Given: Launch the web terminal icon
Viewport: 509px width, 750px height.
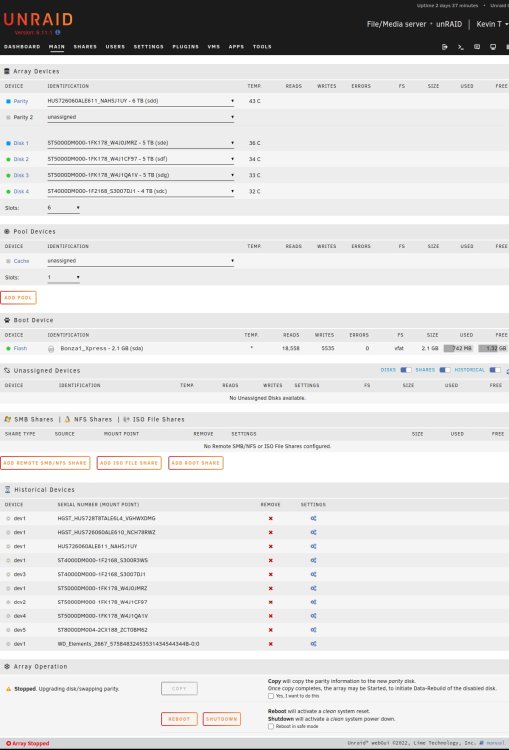Looking at the screenshot, I should [x=461, y=47].
